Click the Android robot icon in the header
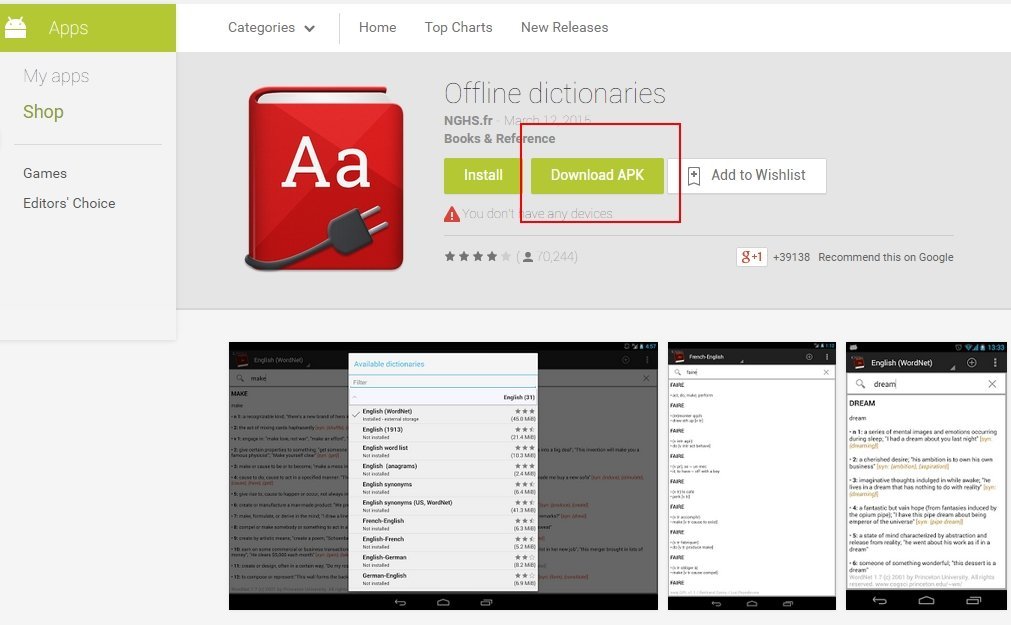The height and width of the screenshot is (625, 1011). click(x=15, y=27)
